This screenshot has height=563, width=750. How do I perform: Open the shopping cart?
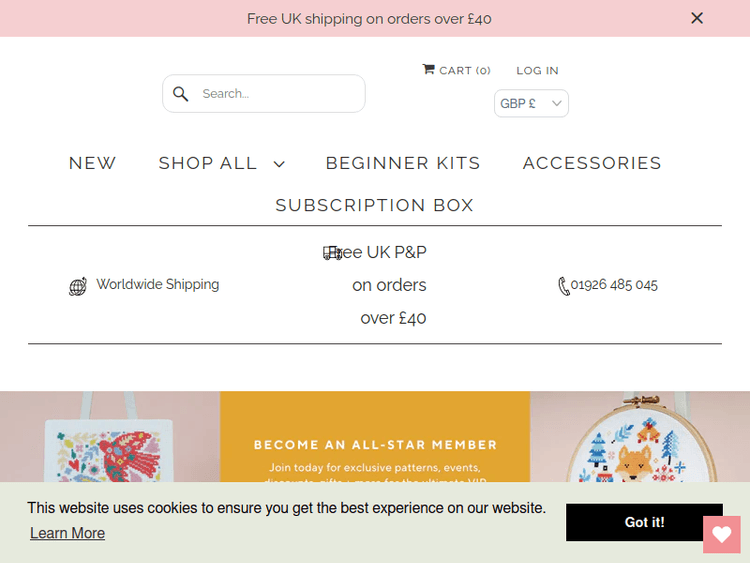[x=456, y=70]
